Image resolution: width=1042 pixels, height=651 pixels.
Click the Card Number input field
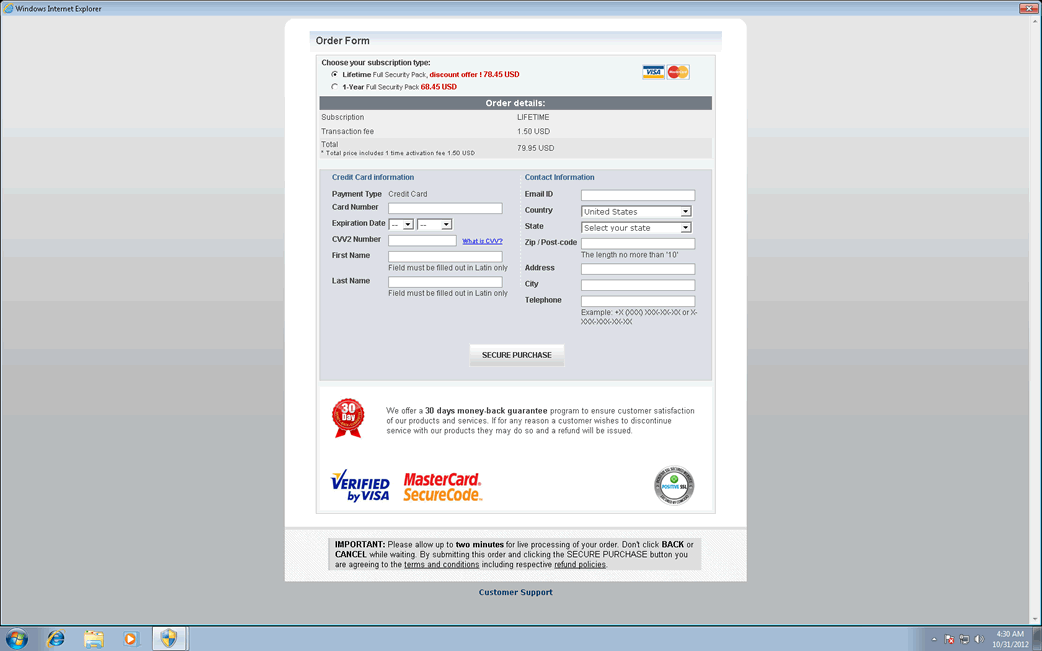click(445, 208)
